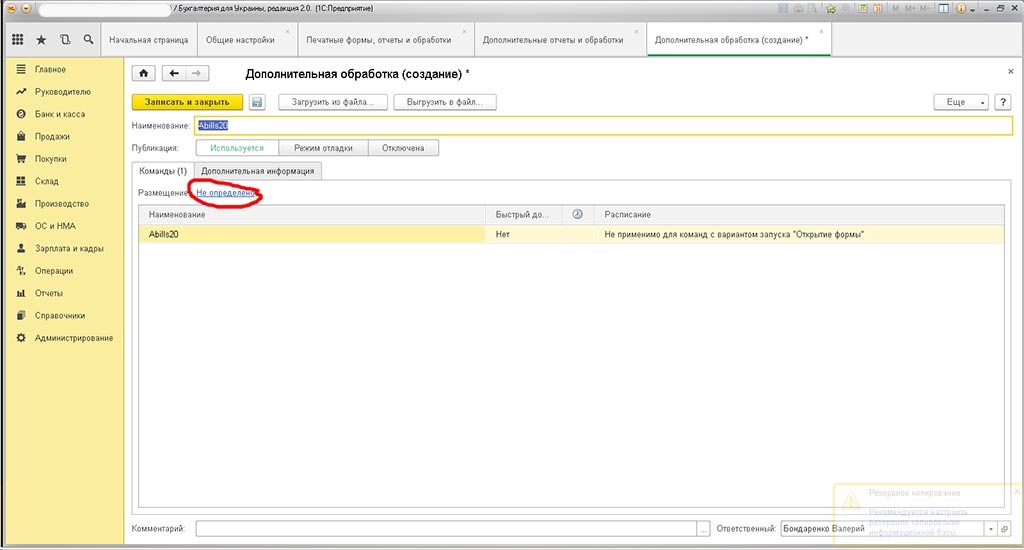Image resolution: width=1024 pixels, height=550 pixels.
Task: Open the Общие настройки tab
Action: tap(240, 40)
